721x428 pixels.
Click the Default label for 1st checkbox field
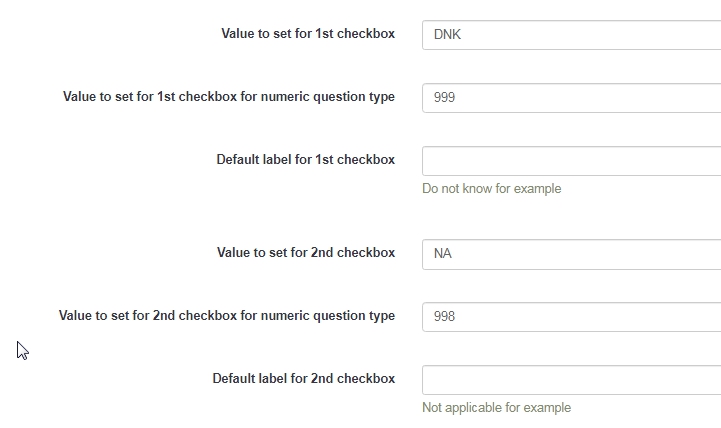pyautogui.click(x=571, y=161)
